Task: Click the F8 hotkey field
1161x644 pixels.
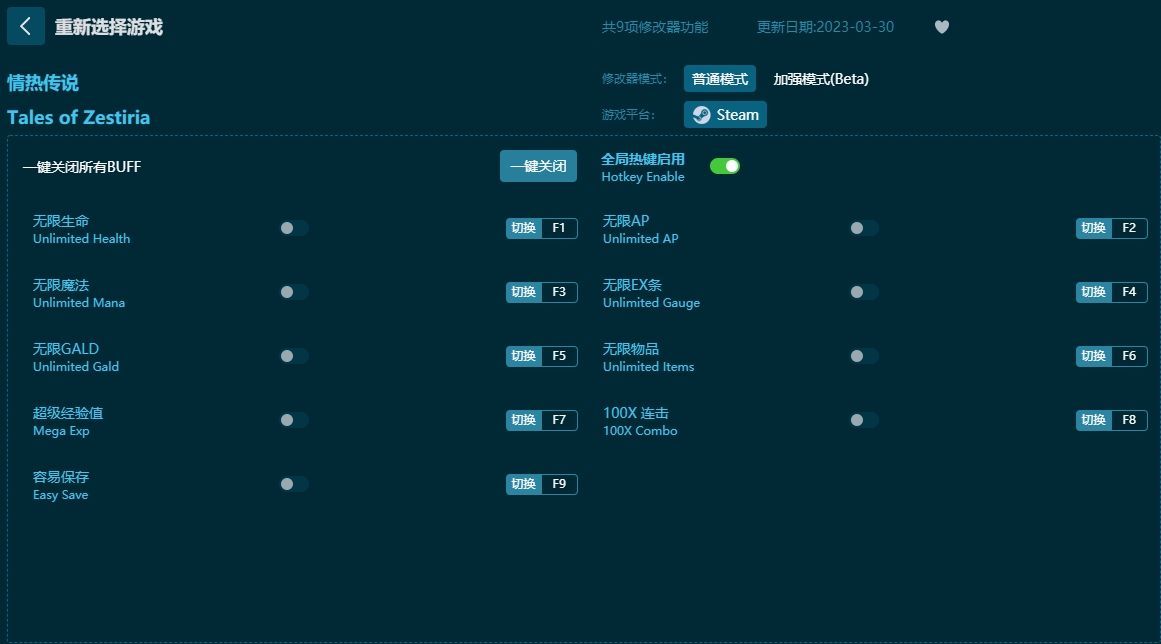Action: tap(1129, 420)
